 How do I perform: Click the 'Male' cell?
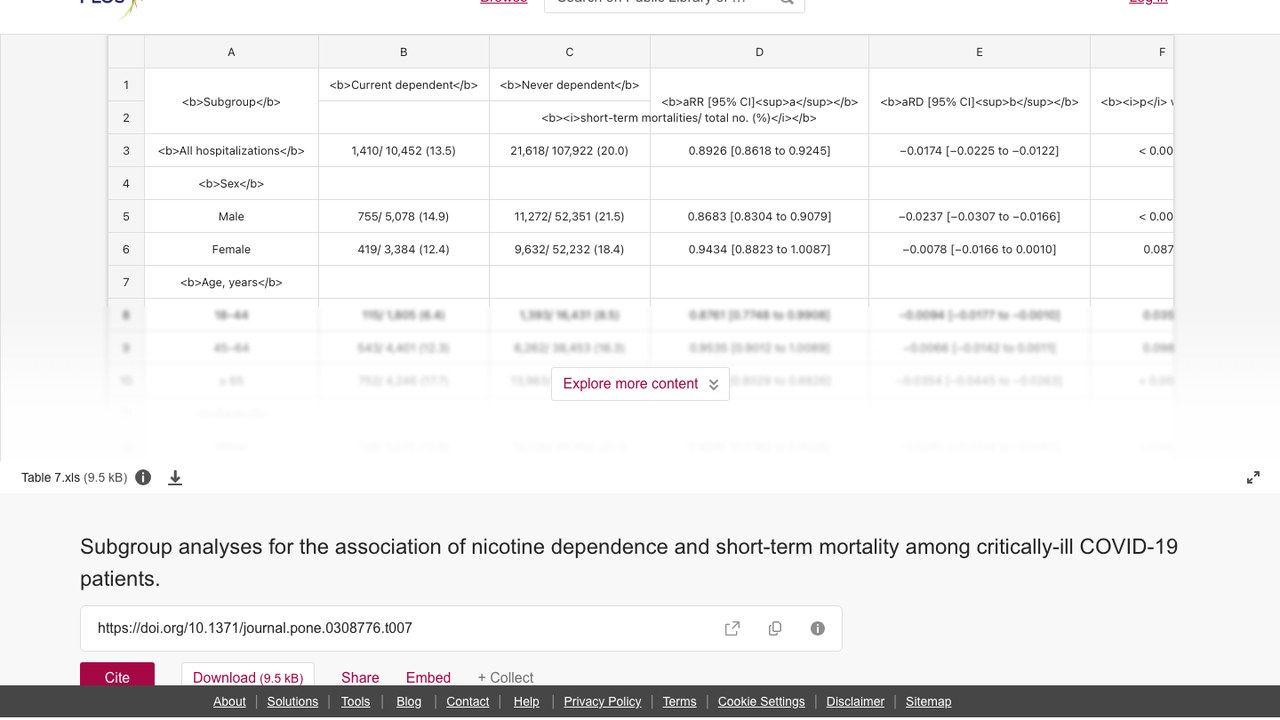[231, 216]
